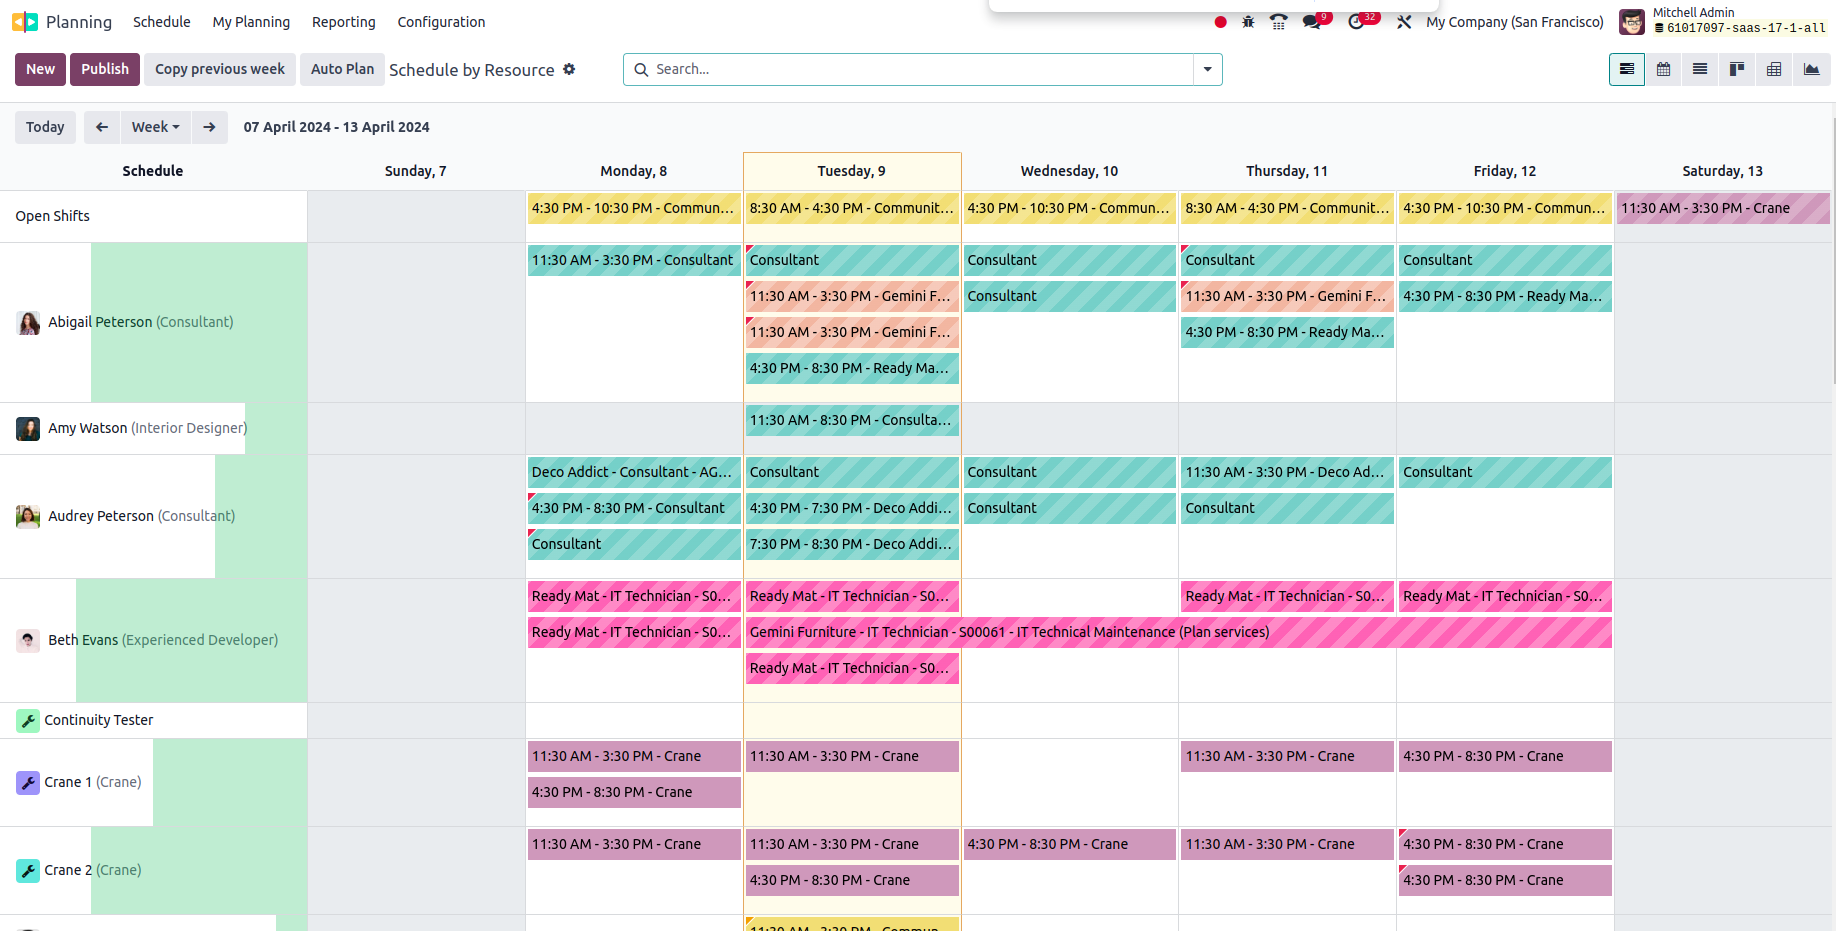
Task: Switch to the Graph view
Action: [1812, 69]
